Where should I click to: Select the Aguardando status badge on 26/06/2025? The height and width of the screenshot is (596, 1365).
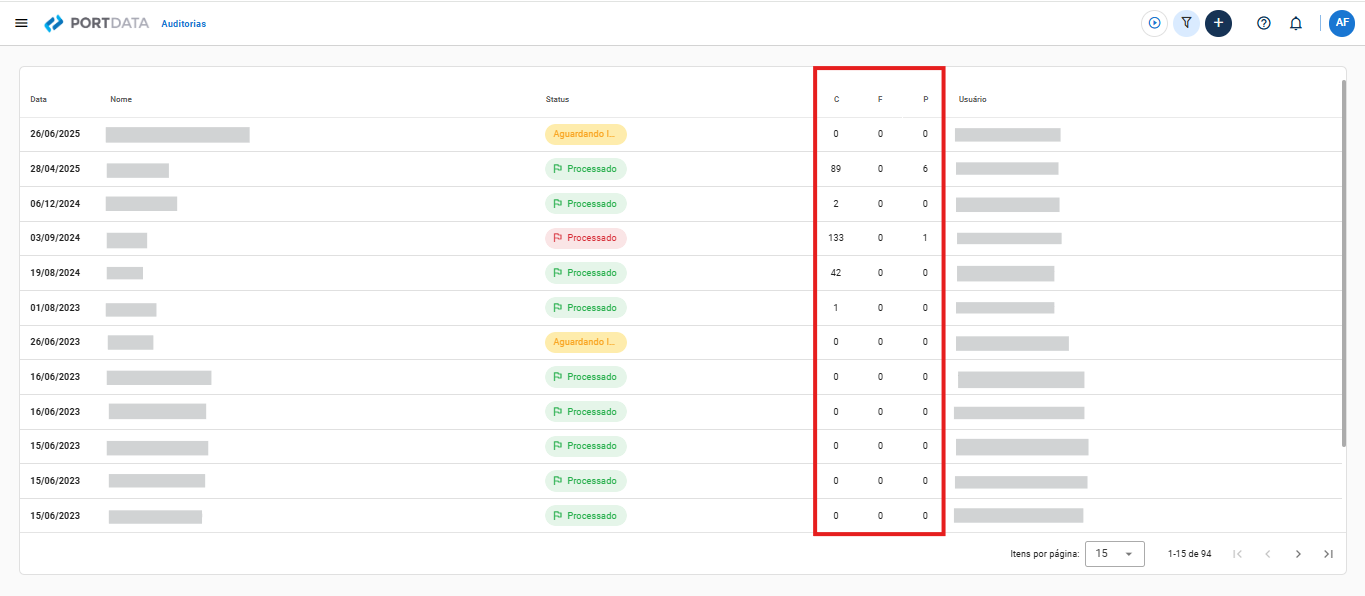[x=586, y=134]
